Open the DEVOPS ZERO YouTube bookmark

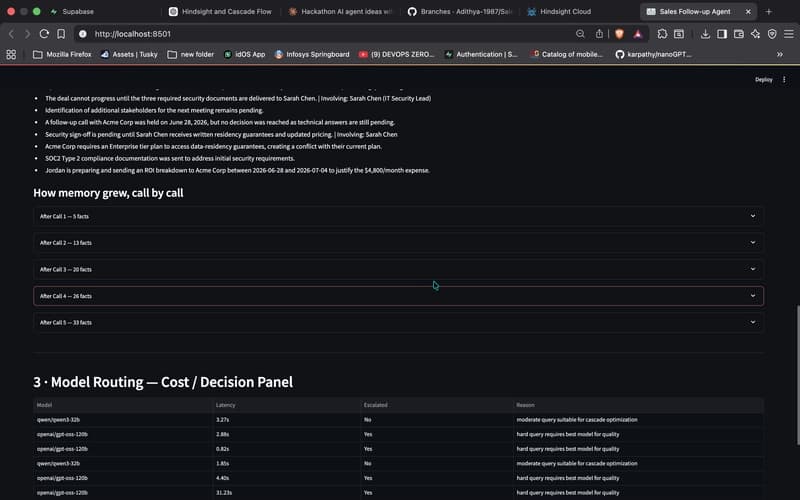(396, 54)
